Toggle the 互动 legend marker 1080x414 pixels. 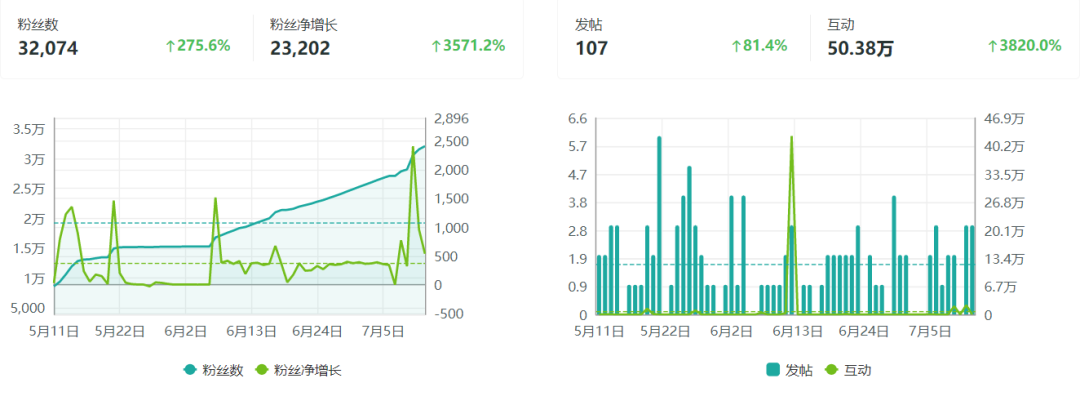tap(831, 370)
